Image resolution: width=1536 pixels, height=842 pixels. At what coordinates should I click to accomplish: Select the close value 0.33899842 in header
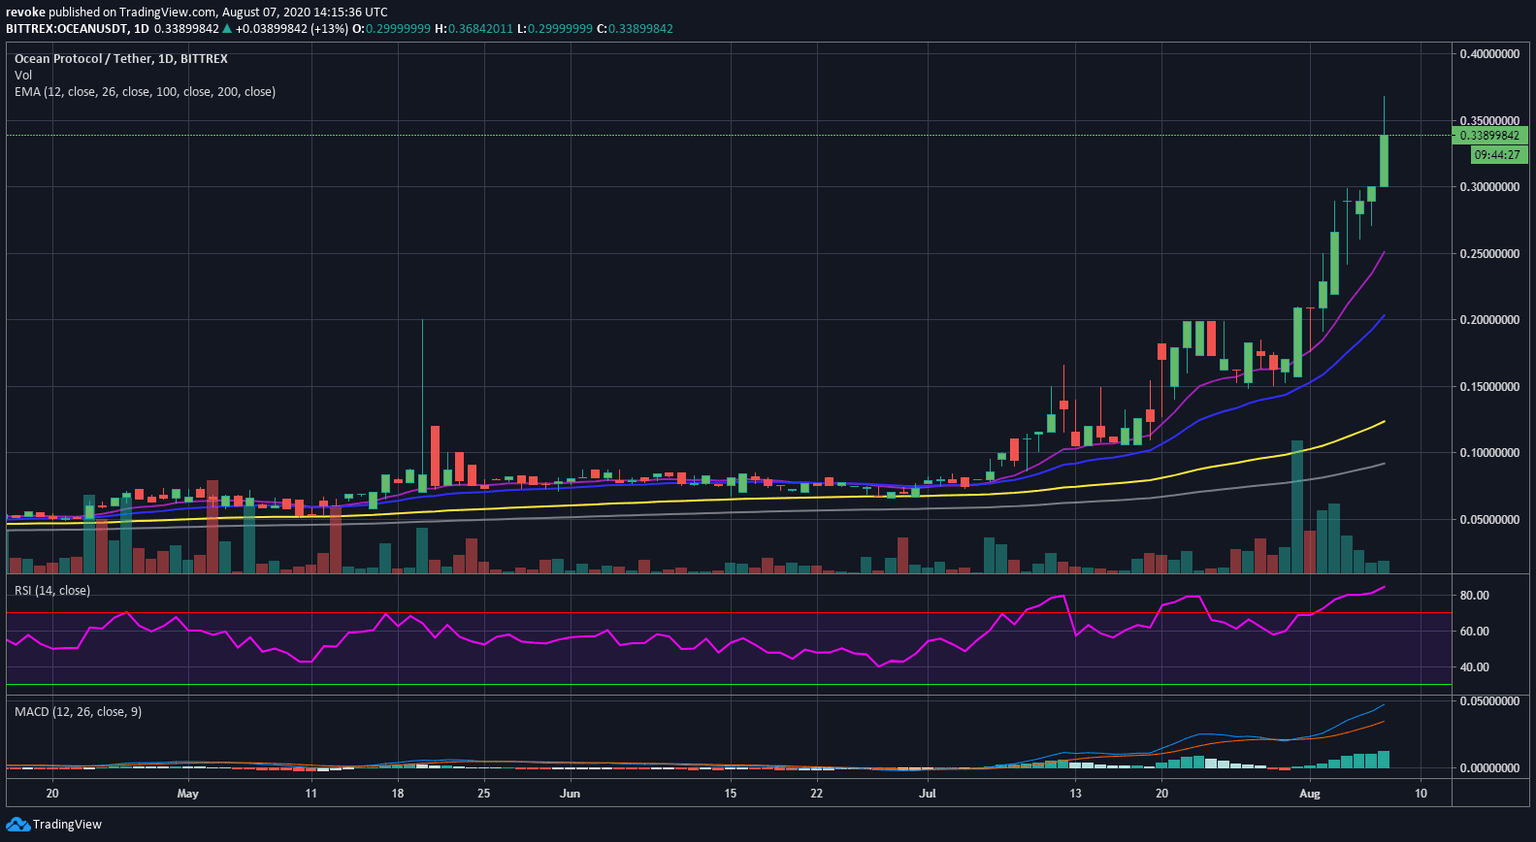click(640, 30)
